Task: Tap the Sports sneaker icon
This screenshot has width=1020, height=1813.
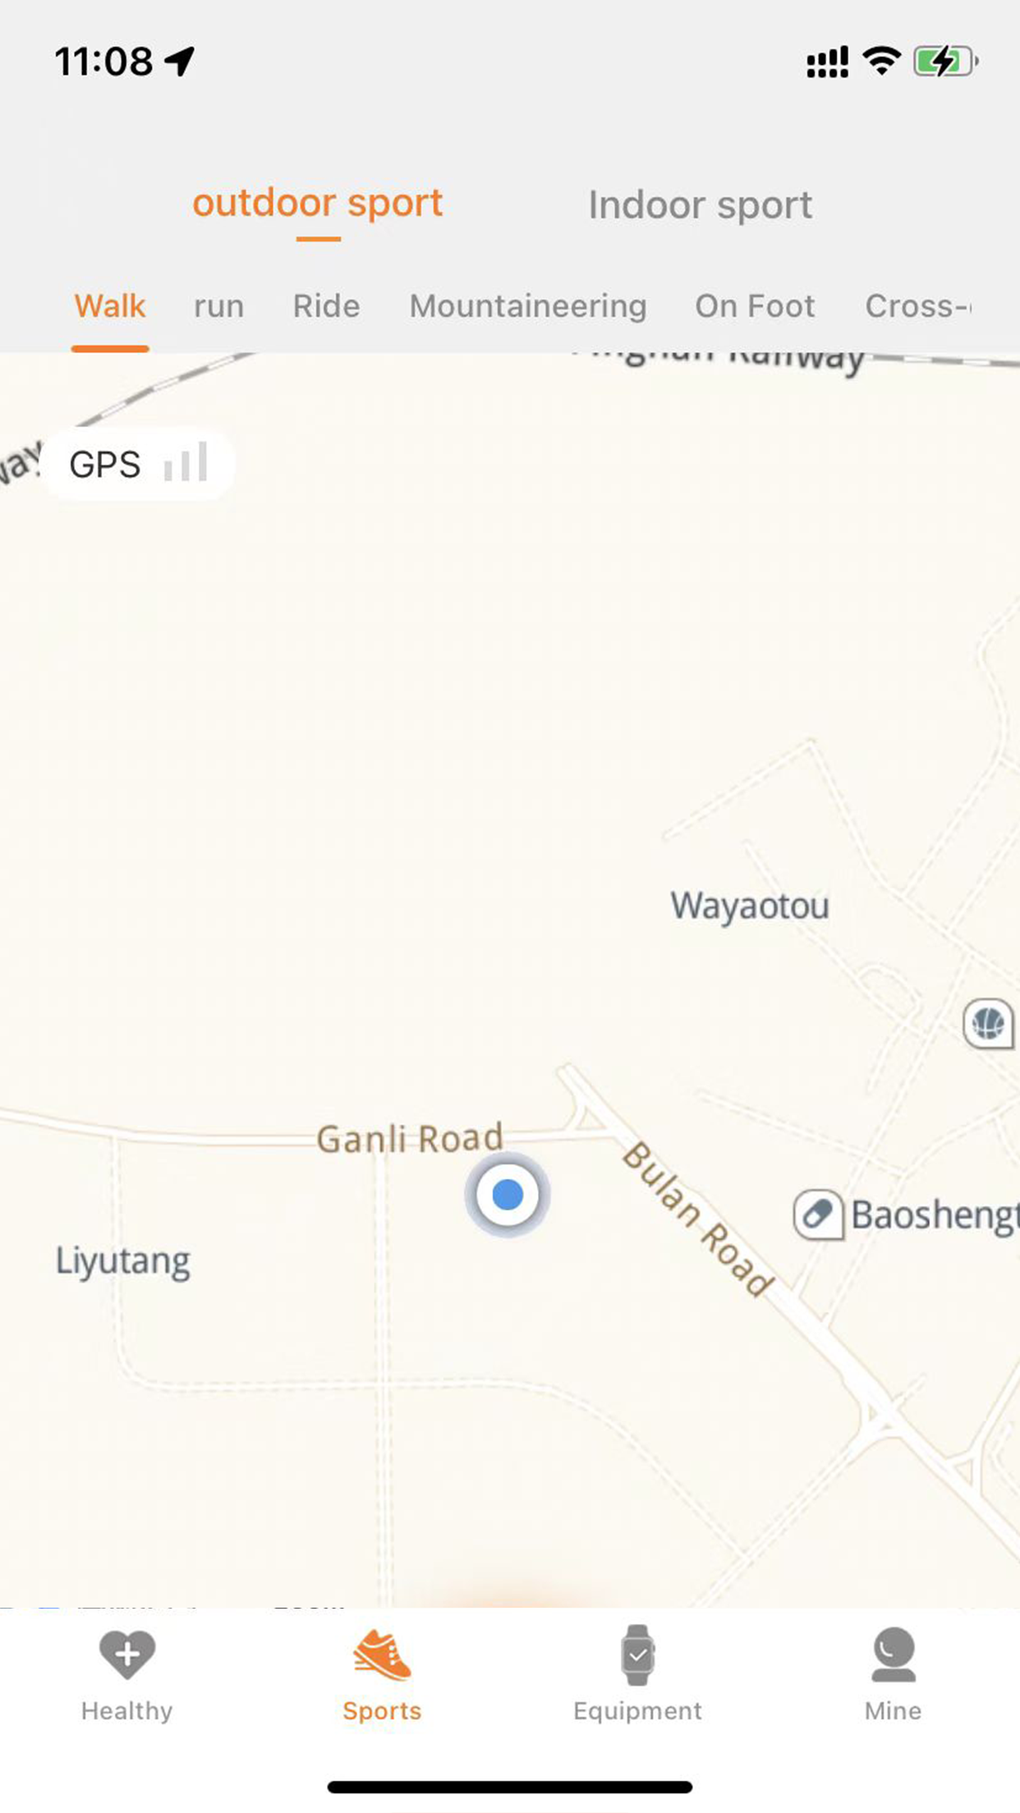Action: (382, 1655)
